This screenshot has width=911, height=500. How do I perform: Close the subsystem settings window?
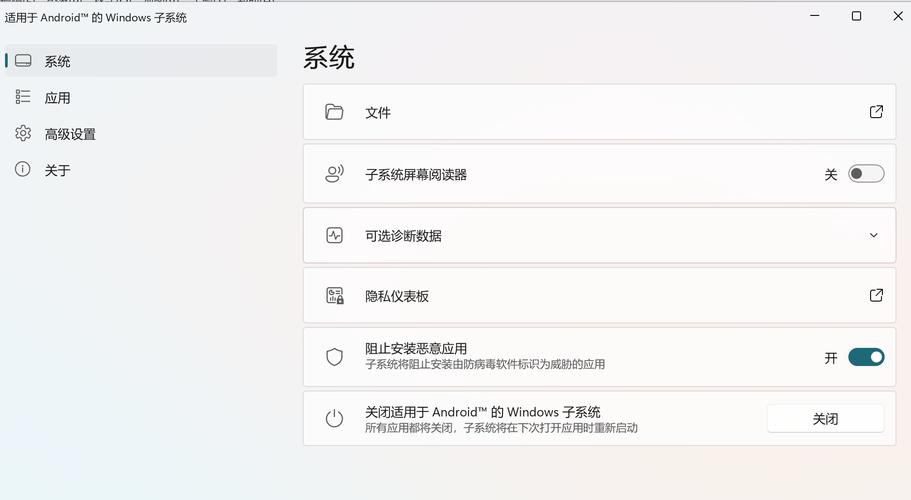pos(898,16)
